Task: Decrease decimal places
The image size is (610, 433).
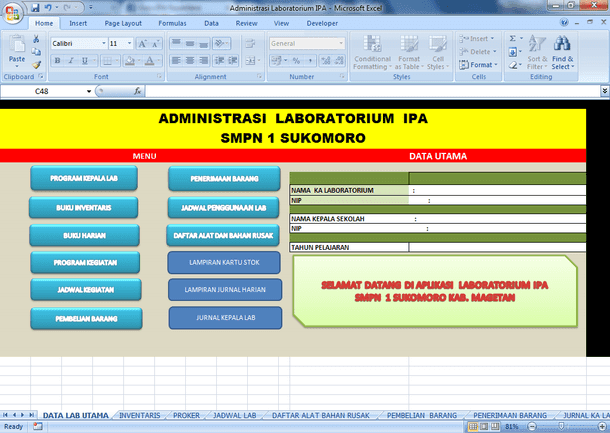Action: (339, 61)
